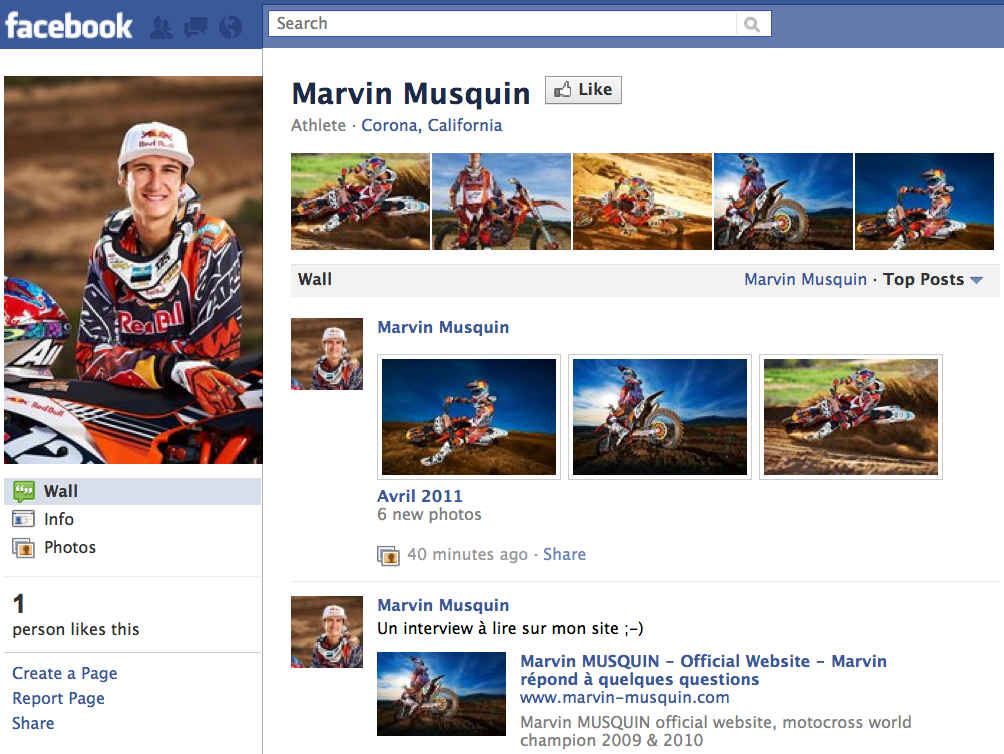Image resolution: width=1004 pixels, height=754 pixels.
Task: Click inside the Search field
Action: [503, 24]
